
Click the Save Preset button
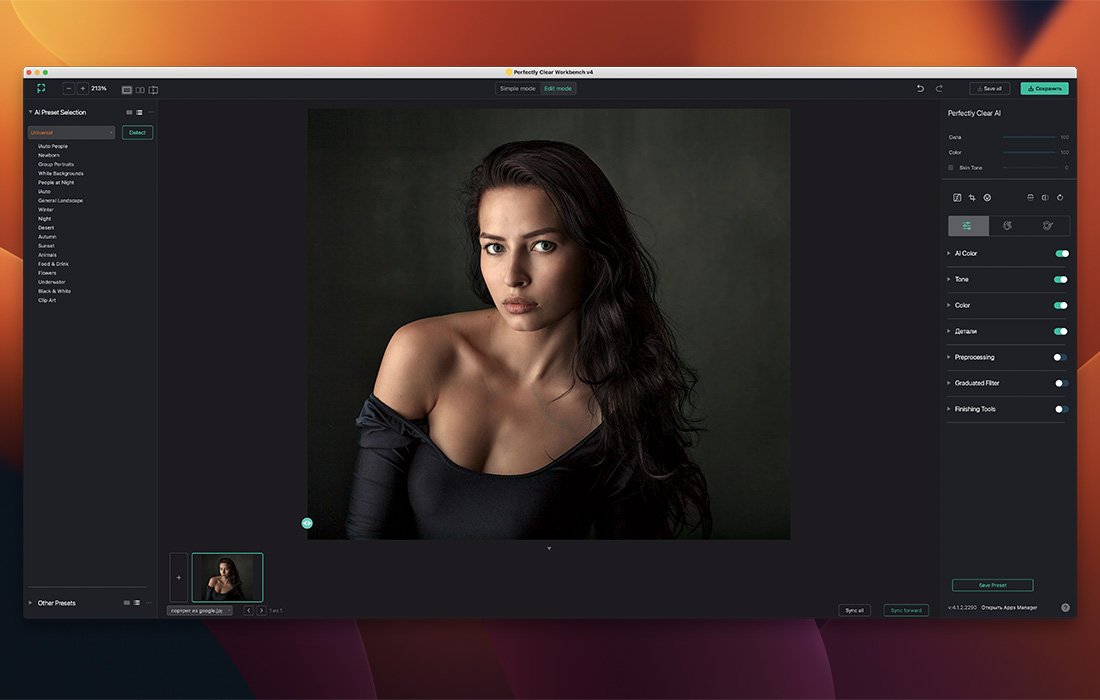click(992, 585)
